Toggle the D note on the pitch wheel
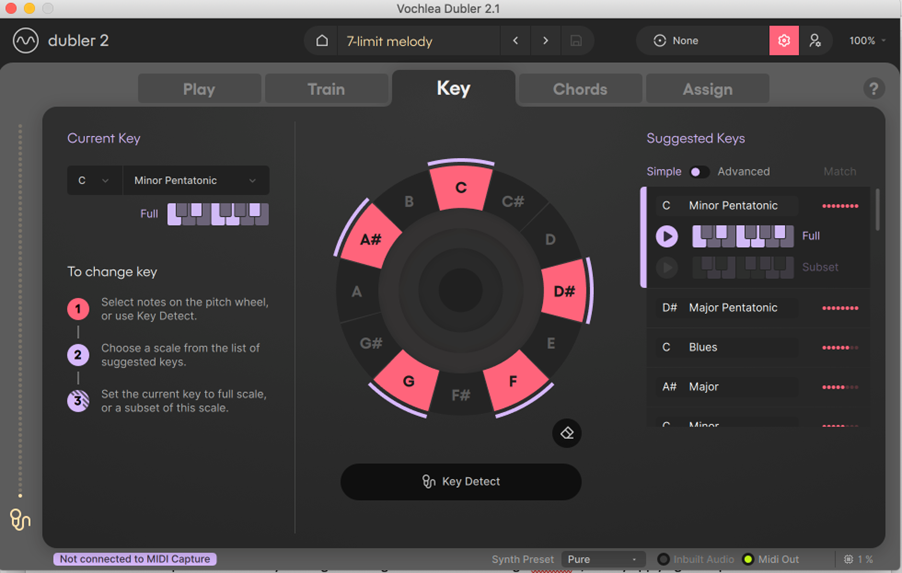Screen dimensions: 902x573 pyautogui.click(x=551, y=239)
